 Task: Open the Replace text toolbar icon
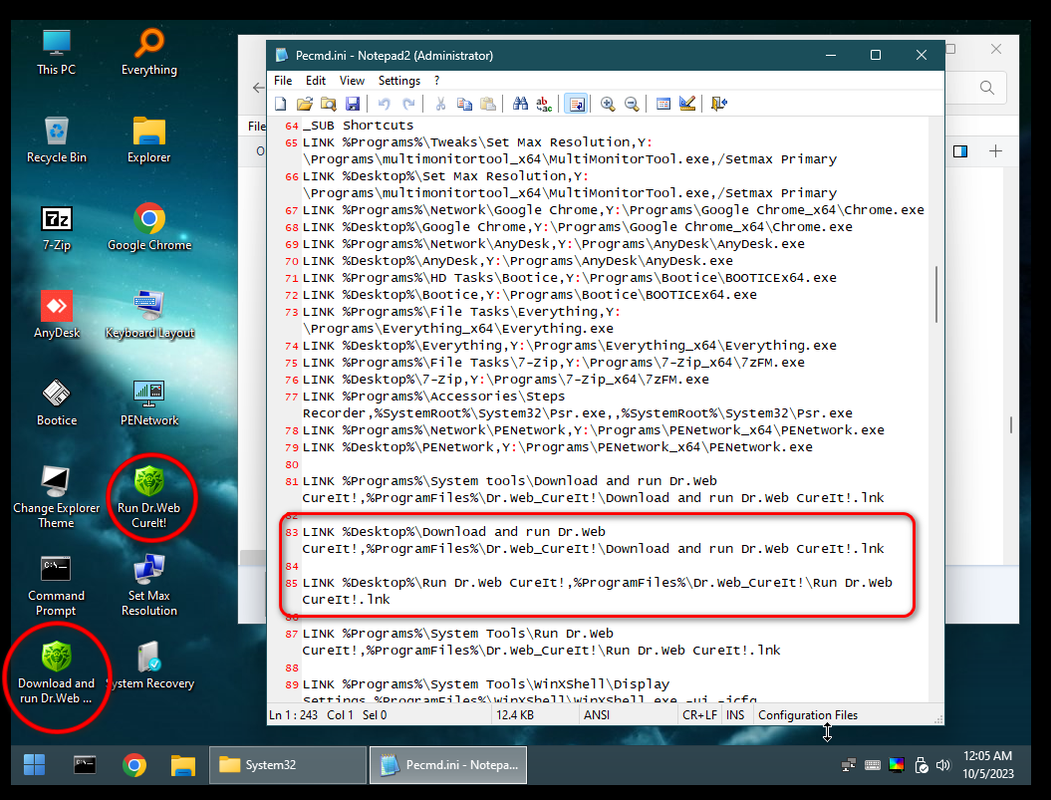544,104
